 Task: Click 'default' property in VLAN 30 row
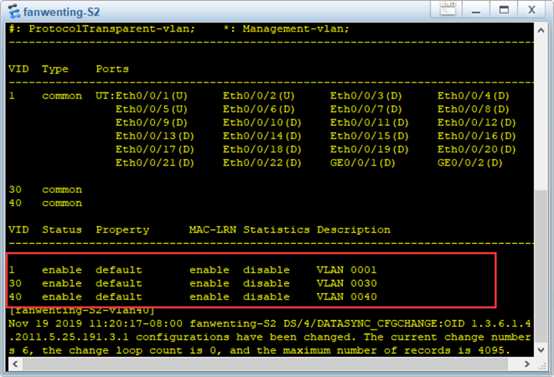tap(119, 283)
